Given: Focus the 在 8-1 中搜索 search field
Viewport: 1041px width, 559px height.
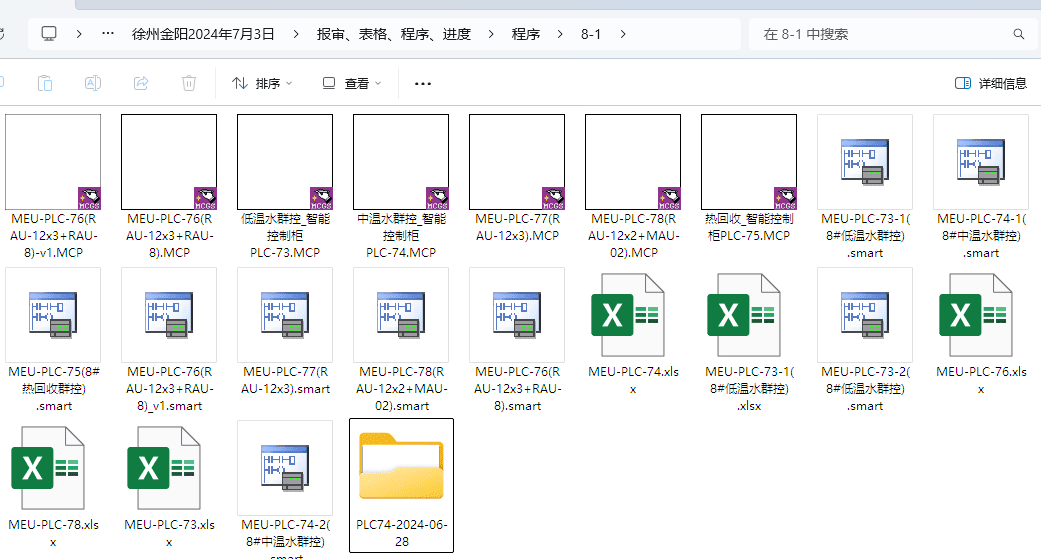Looking at the screenshot, I should [x=892, y=34].
